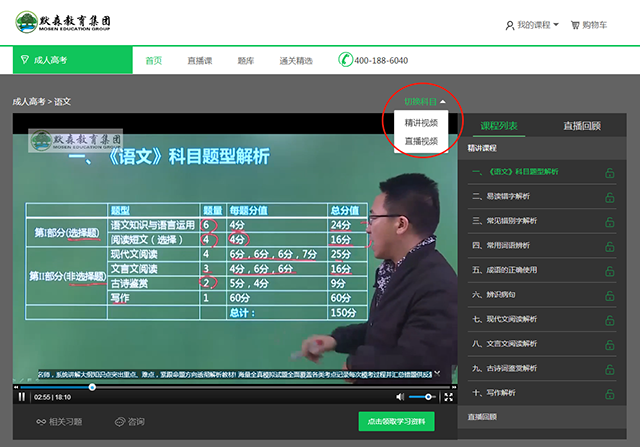
Task: Mute the video speaker icon
Action: 400,397
